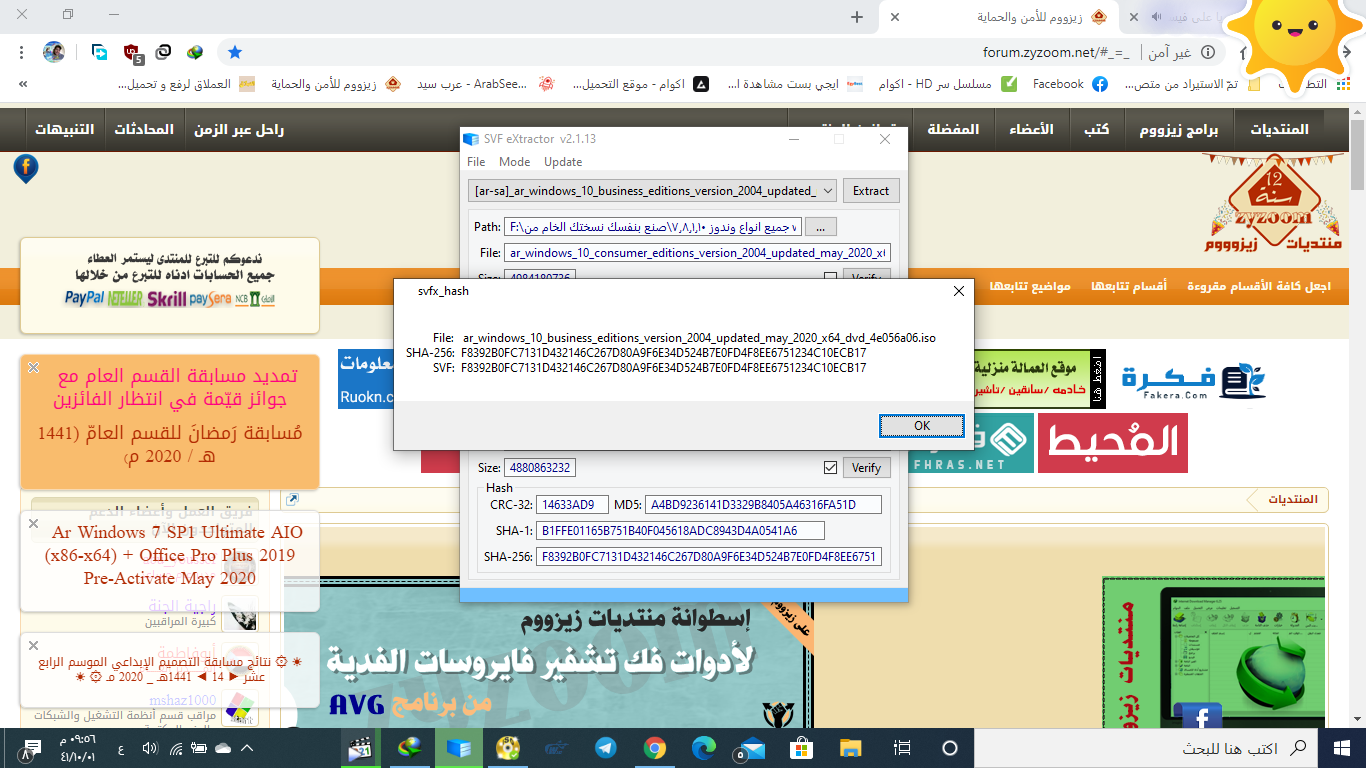Click the Facebook pin icon on the forum
The height and width of the screenshot is (768, 1366).
pyautogui.click(x=26, y=168)
